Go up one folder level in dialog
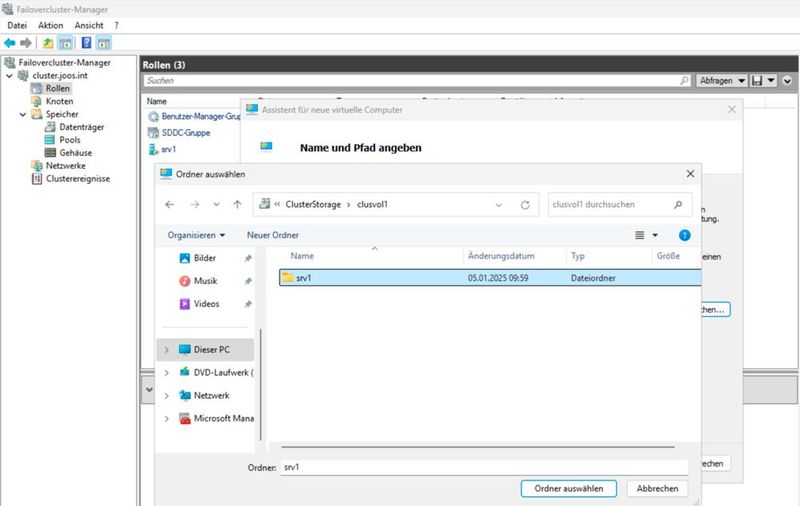800x506 pixels. click(x=237, y=205)
